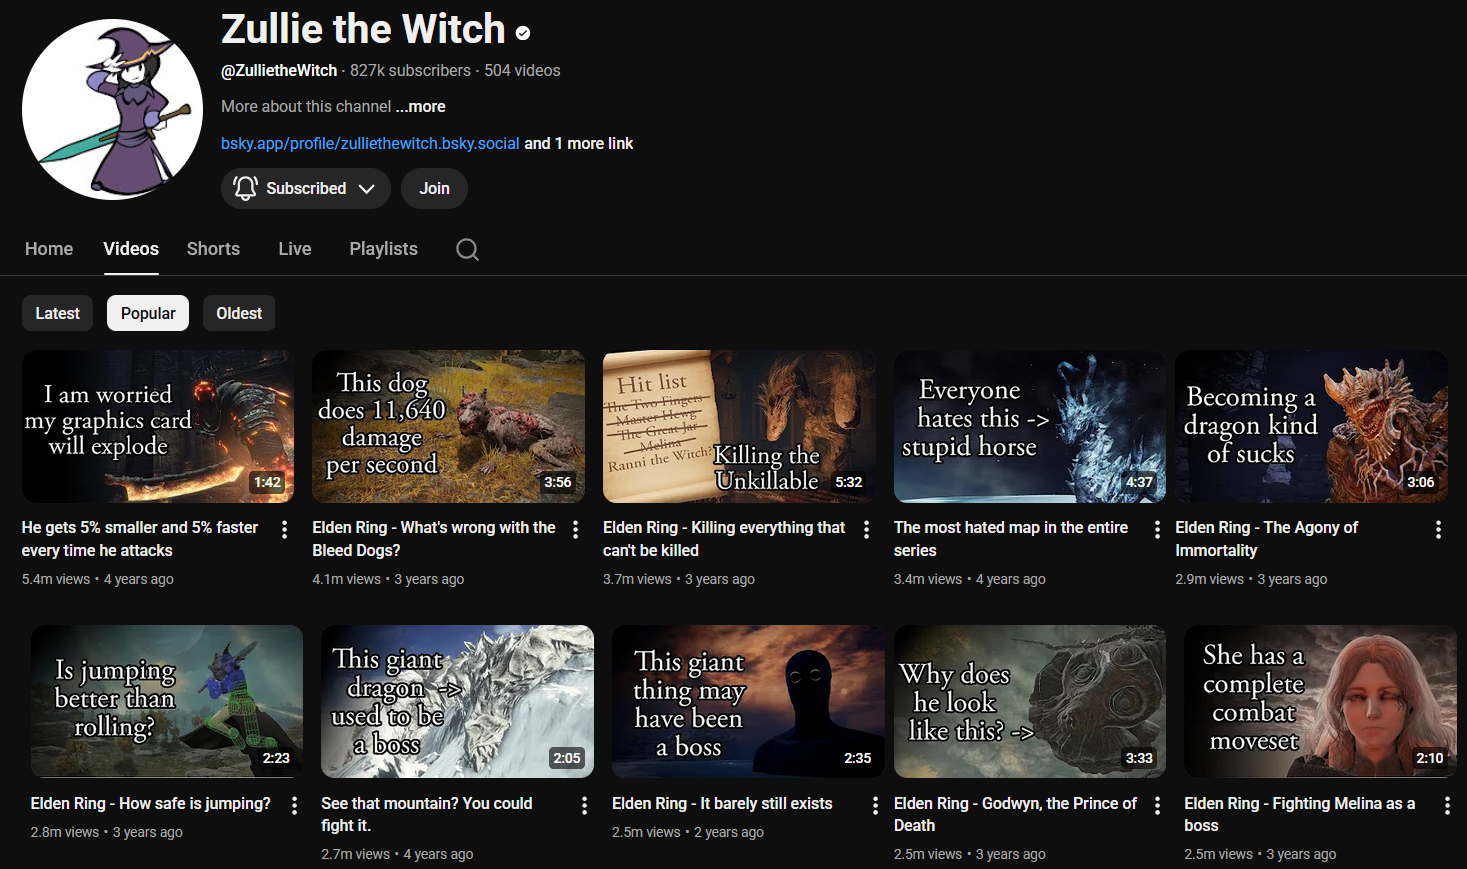Expand channel description with '...more'
Image resolution: width=1467 pixels, height=869 pixels.
coord(420,106)
